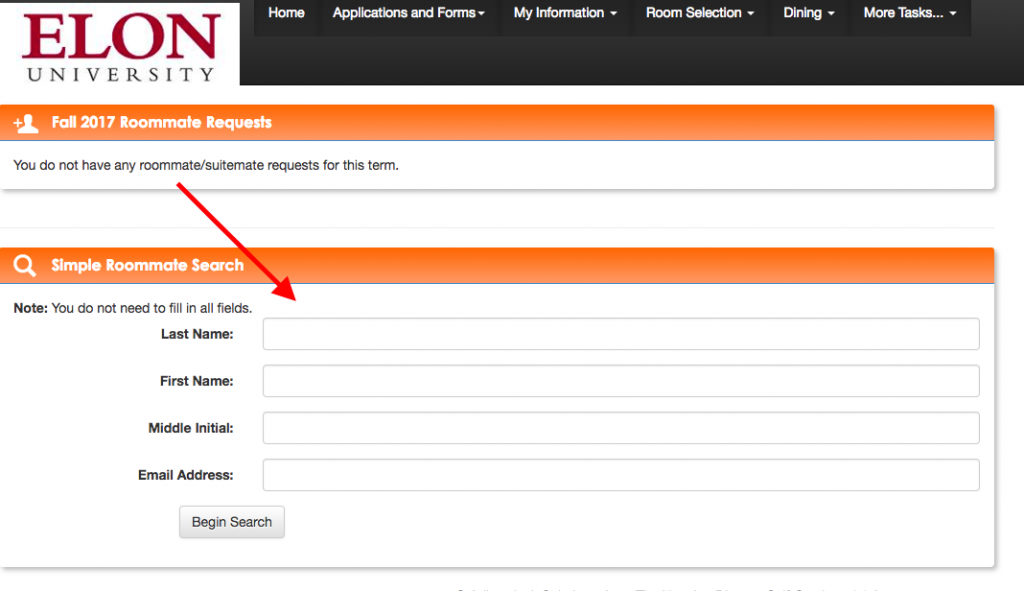The height and width of the screenshot is (591, 1024).
Task: Click the magnifying glass icon in search header
Action: click(25, 266)
